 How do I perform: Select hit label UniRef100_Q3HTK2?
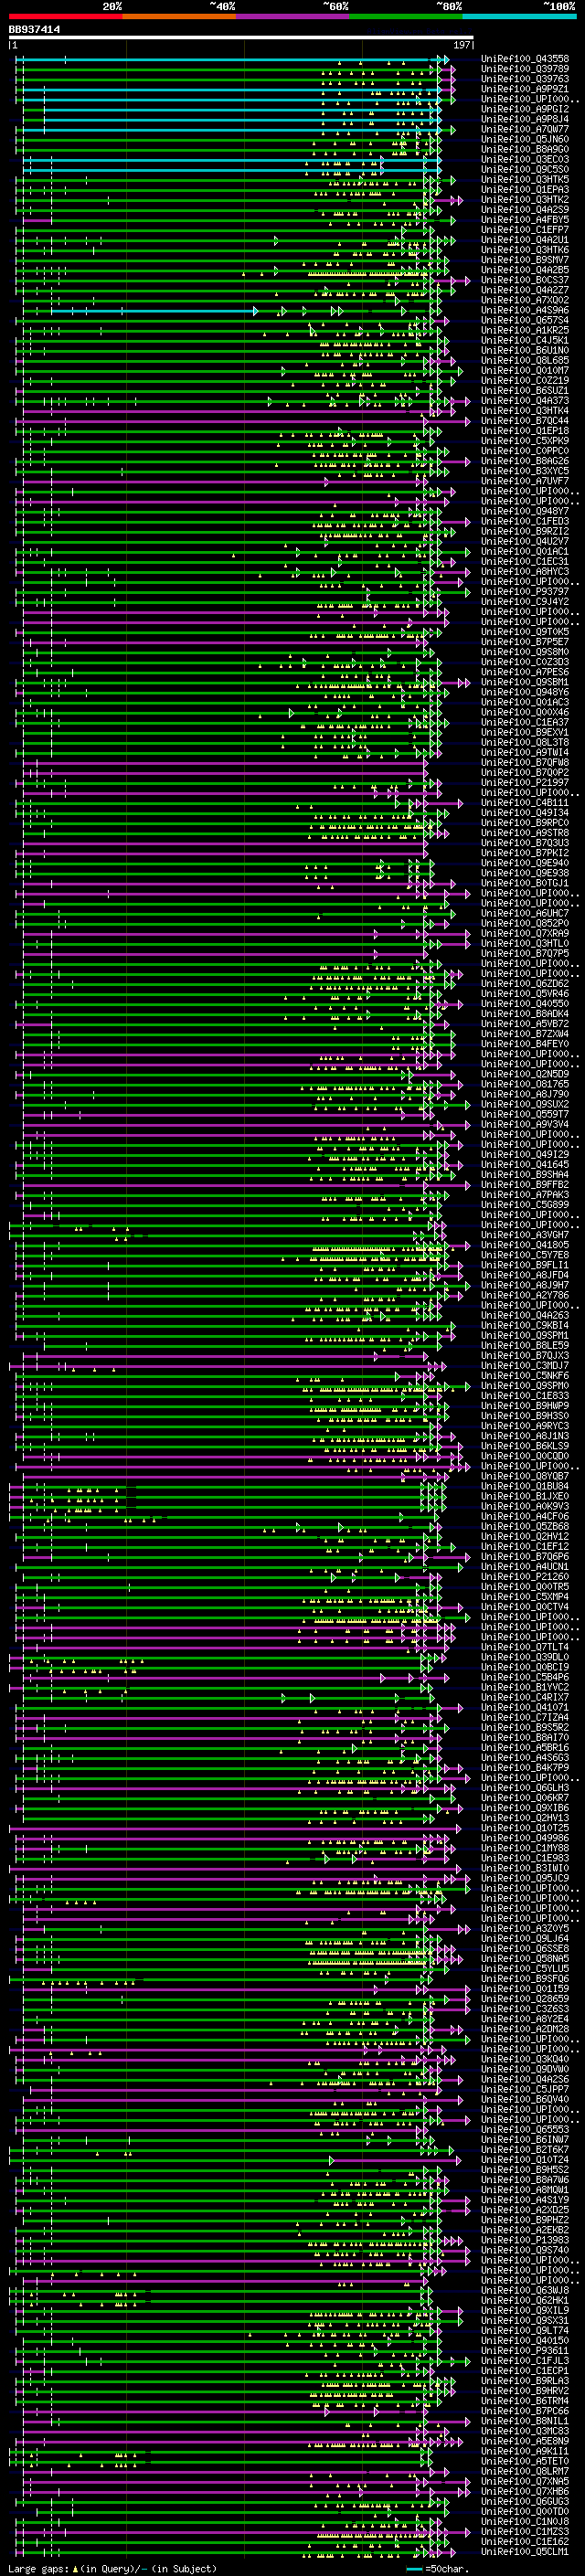click(525, 199)
